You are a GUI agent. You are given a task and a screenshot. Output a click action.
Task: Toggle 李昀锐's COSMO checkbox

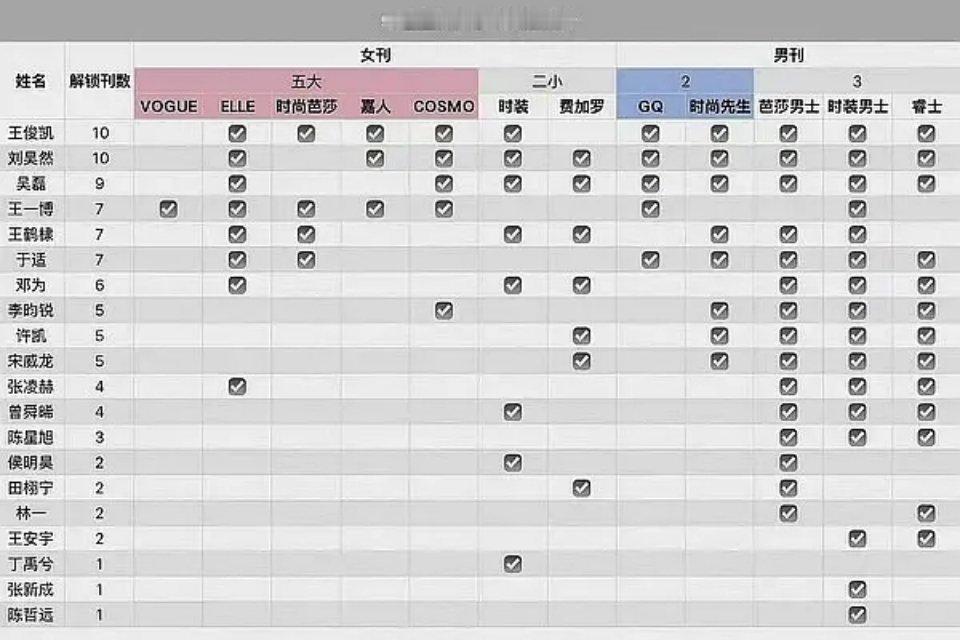pyautogui.click(x=444, y=311)
